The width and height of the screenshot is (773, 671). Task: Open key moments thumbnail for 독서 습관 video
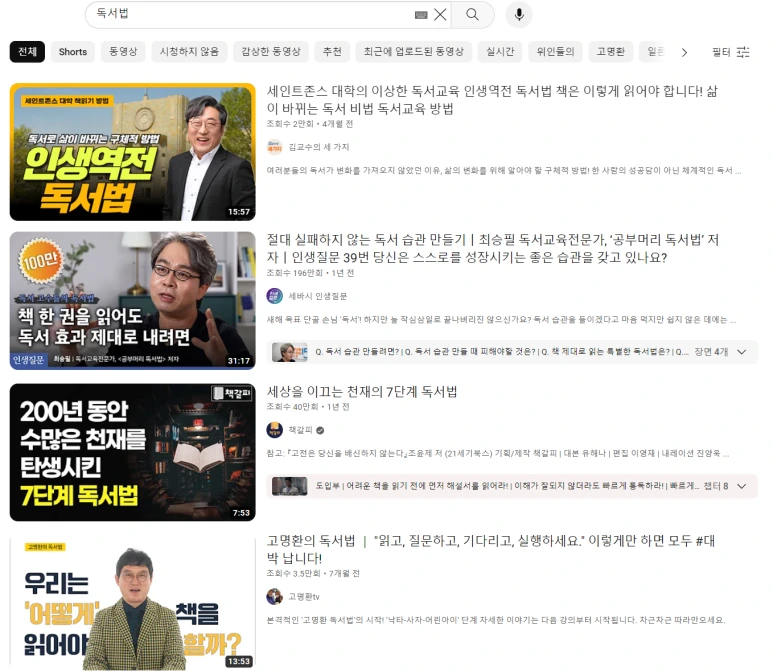click(x=290, y=352)
